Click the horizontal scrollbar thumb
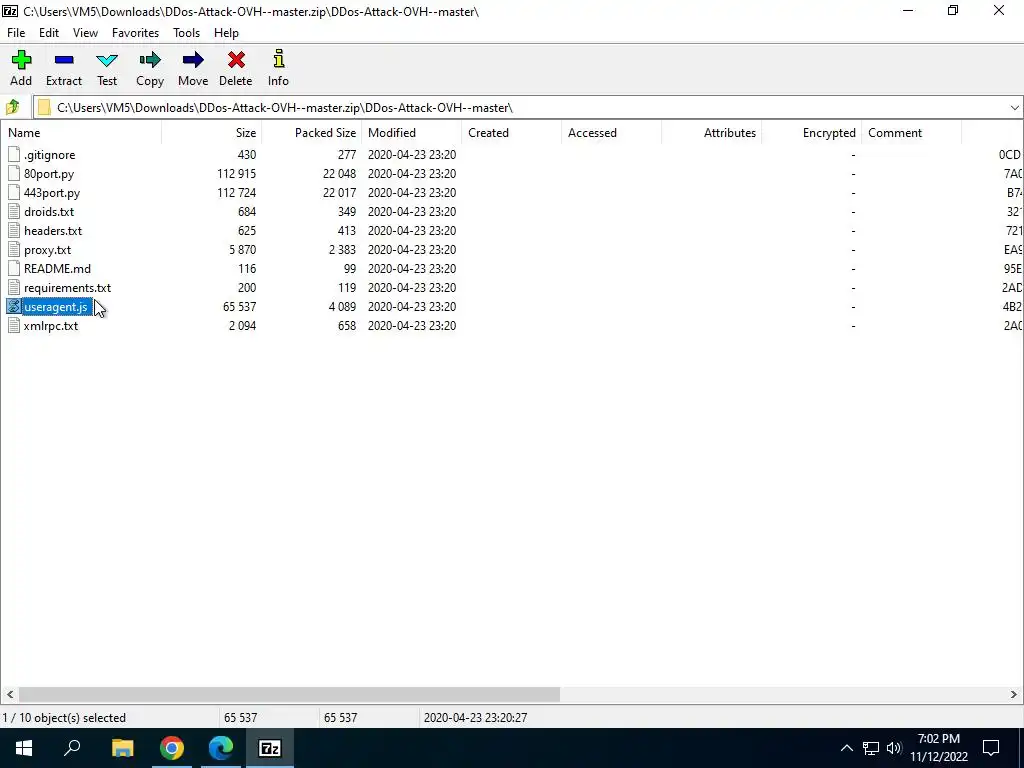Screen dimensions: 1024x768 tap(289, 694)
